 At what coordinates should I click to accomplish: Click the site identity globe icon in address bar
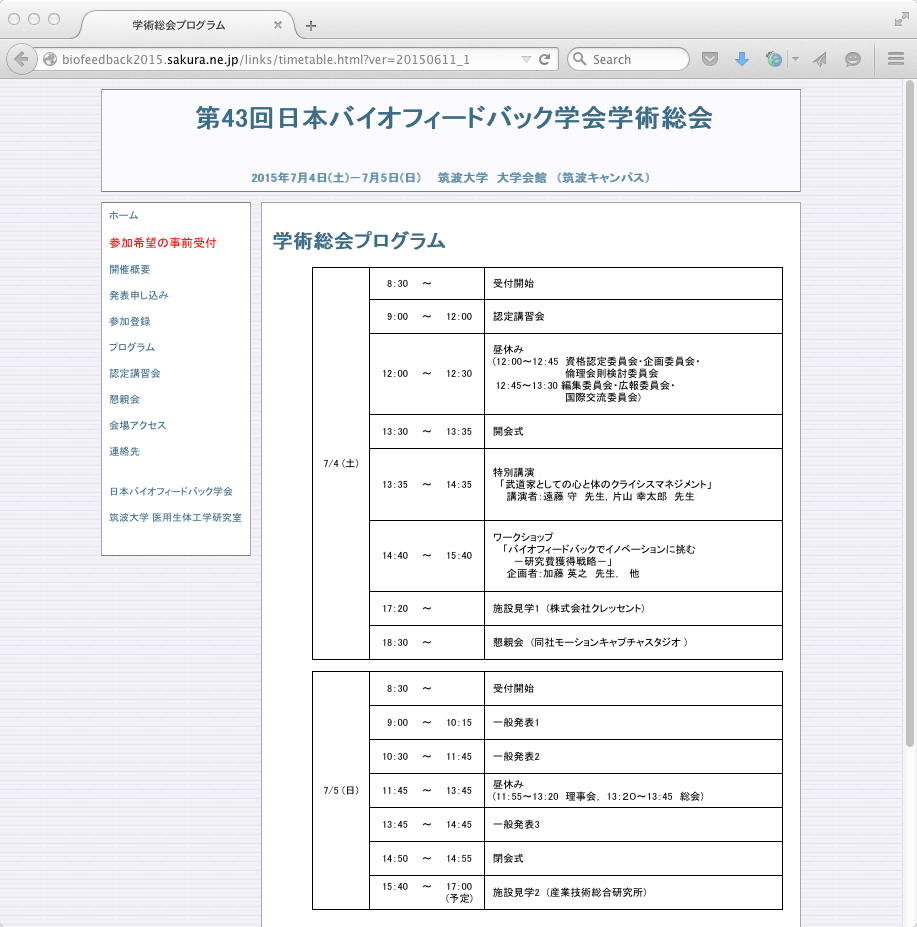[50, 59]
